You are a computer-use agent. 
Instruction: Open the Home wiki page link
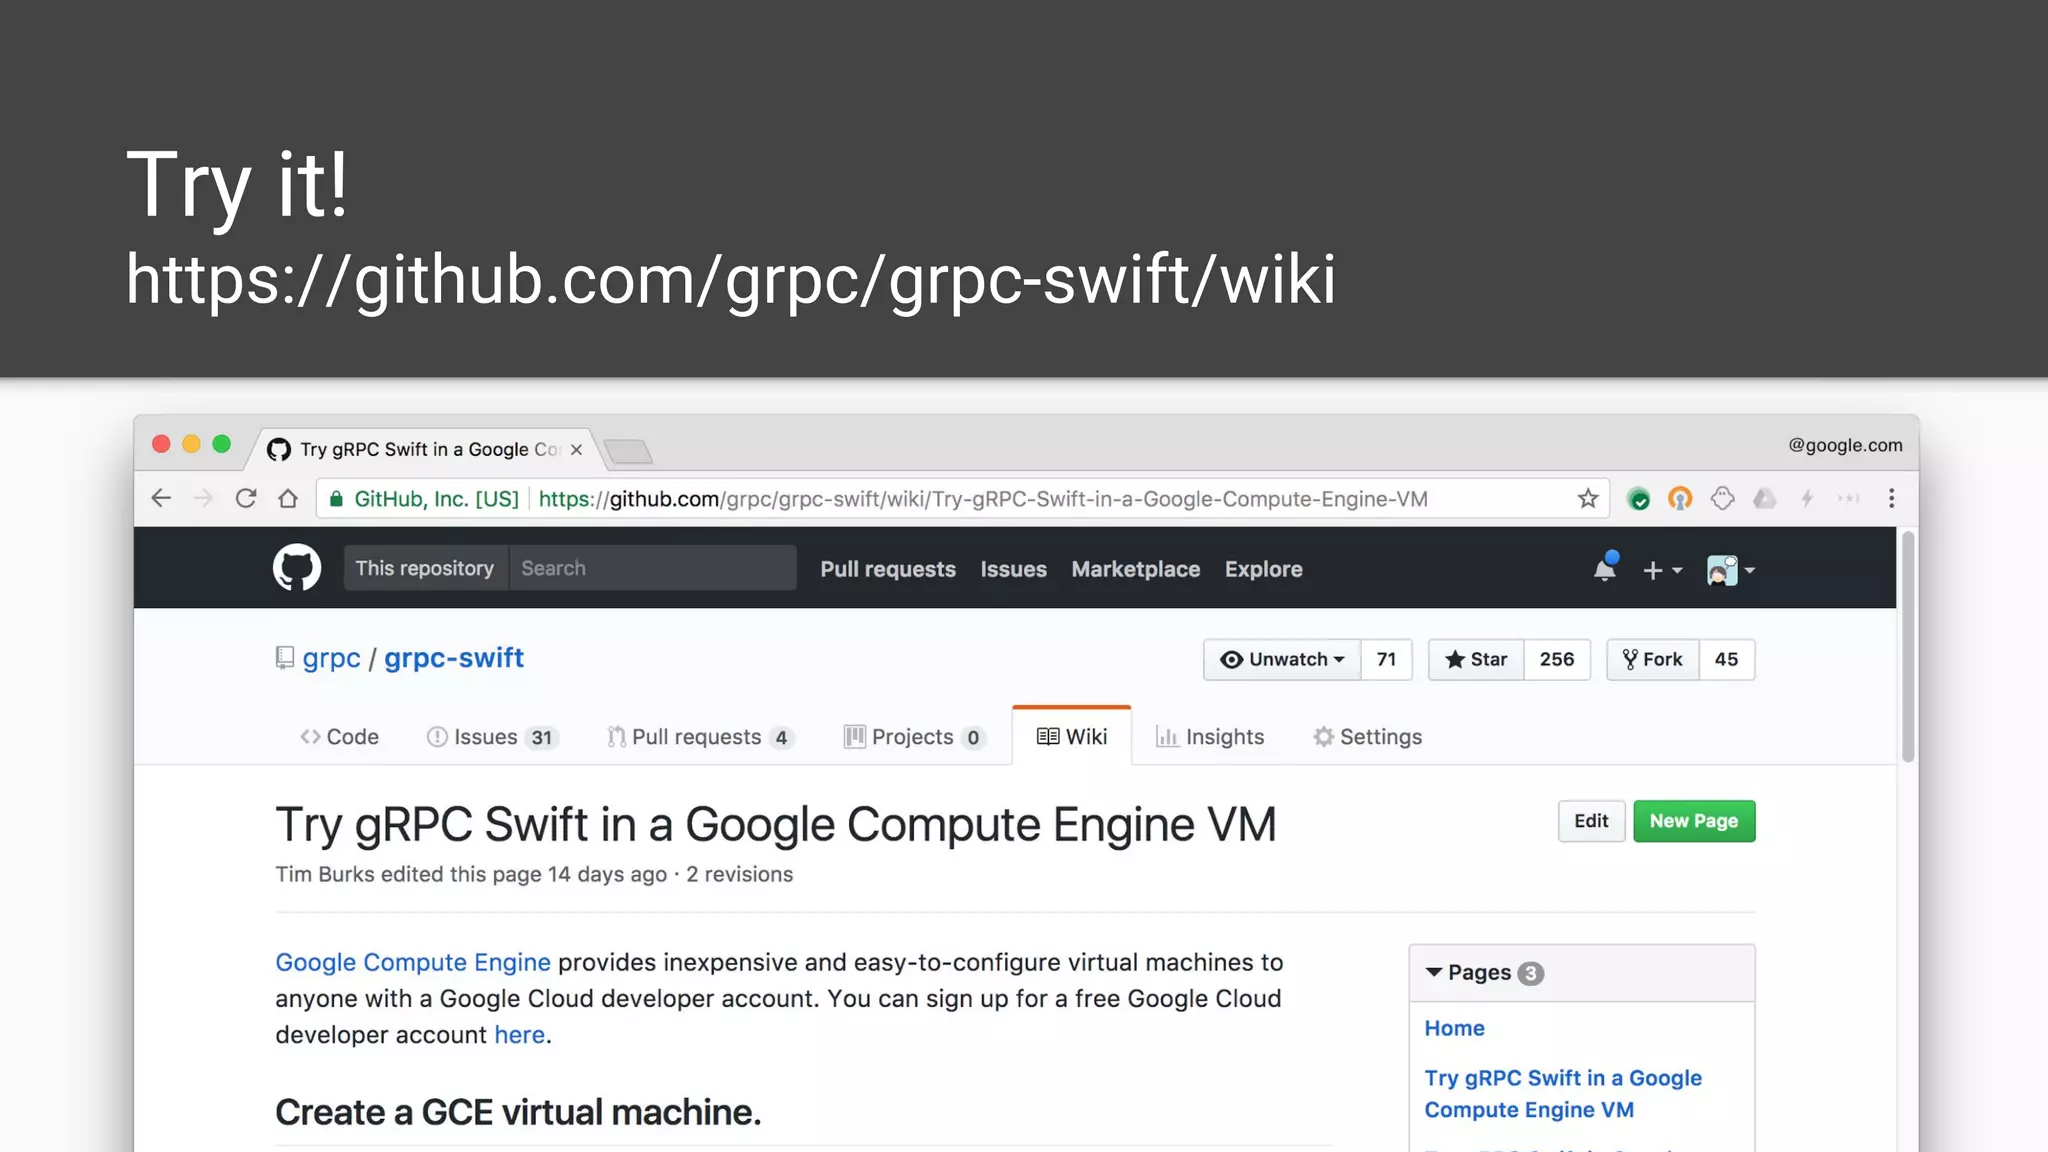pyautogui.click(x=1454, y=1028)
